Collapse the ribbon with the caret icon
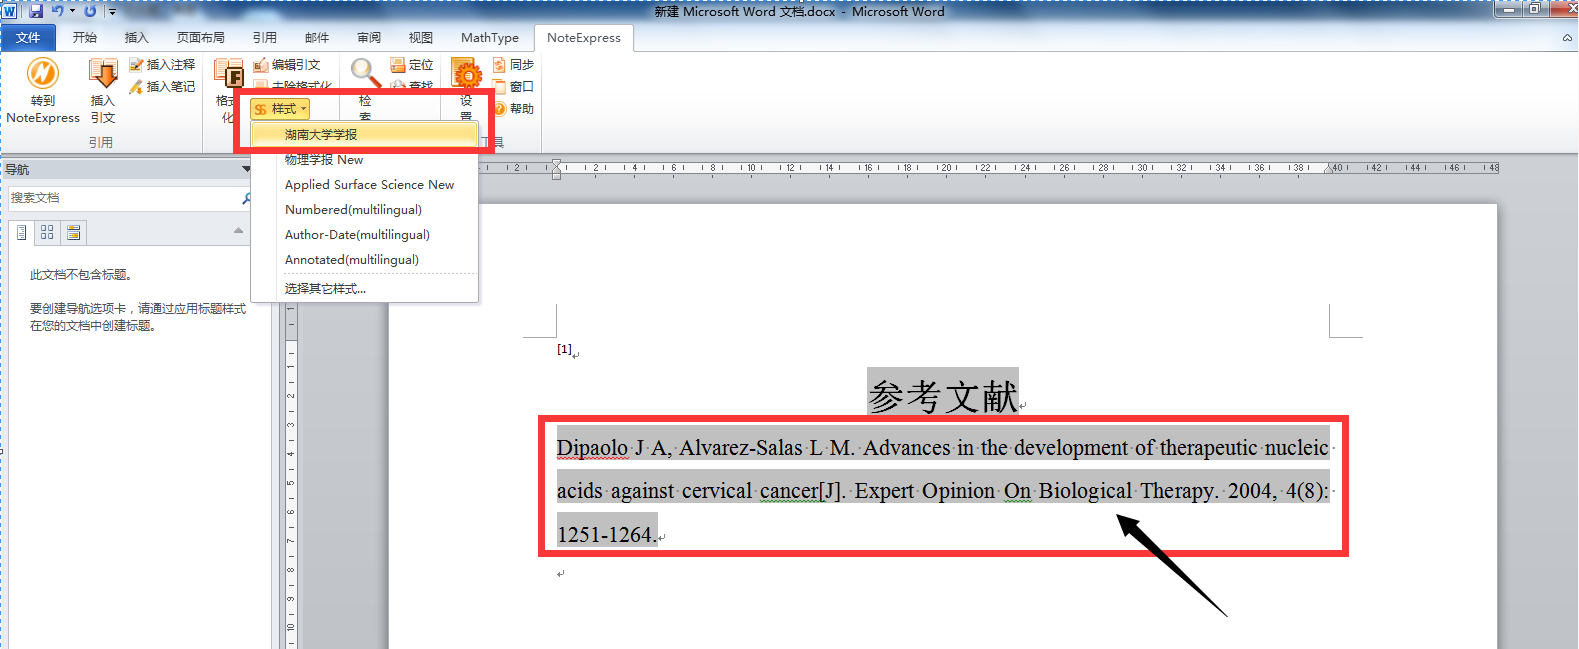The width and height of the screenshot is (1579, 649). click(1567, 38)
